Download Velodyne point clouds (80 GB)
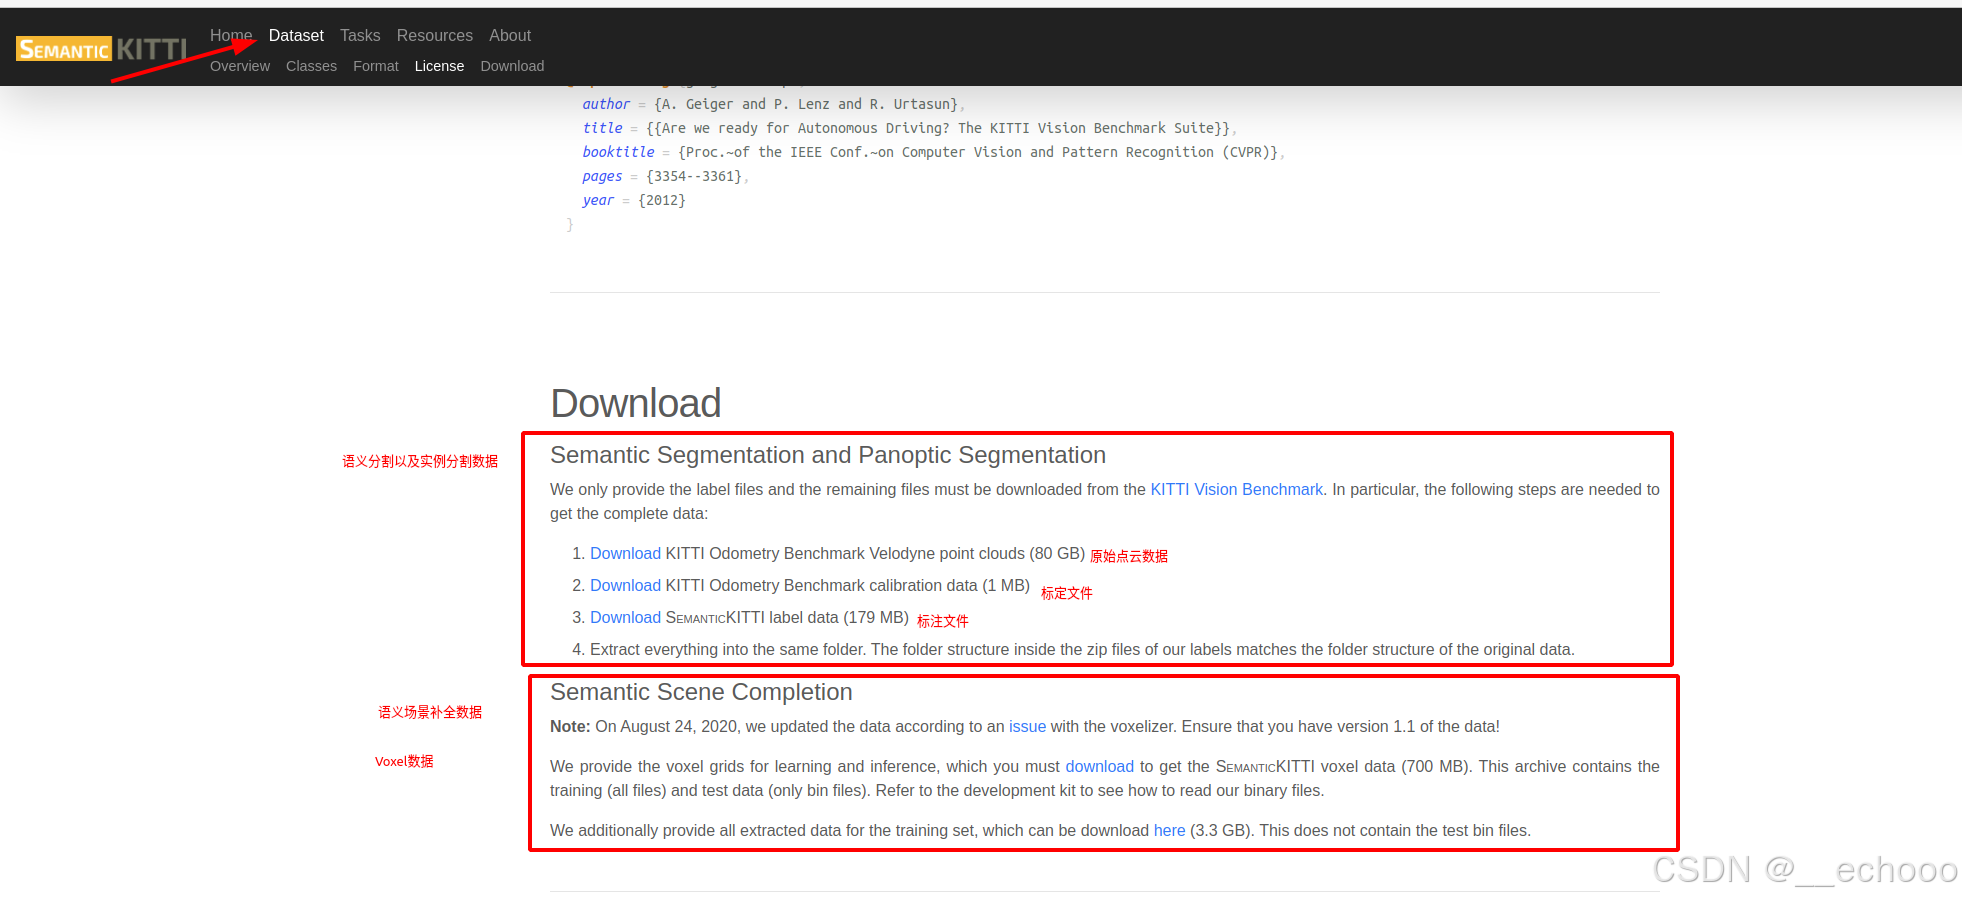The width and height of the screenshot is (1962, 903). (x=625, y=553)
